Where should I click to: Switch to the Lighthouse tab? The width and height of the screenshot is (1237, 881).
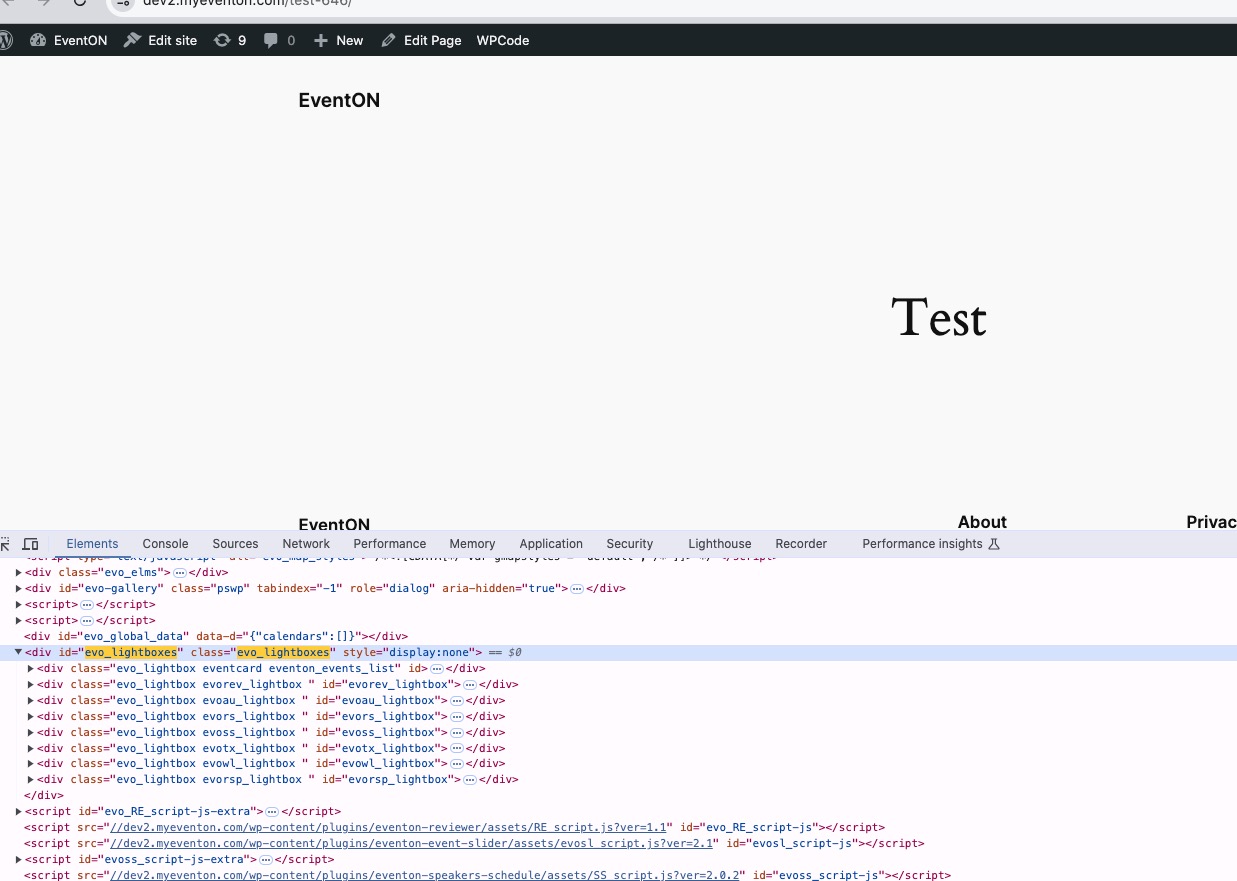pyautogui.click(x=719, y=544)
